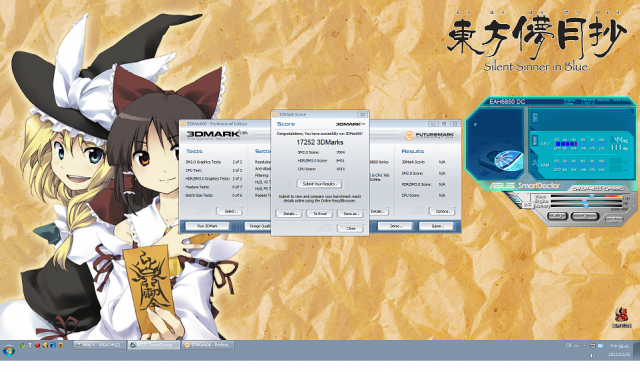Click the Batch Size Tests row
Image resolution: width=640 pixels, height=372 pixels.
coord(213,195)
